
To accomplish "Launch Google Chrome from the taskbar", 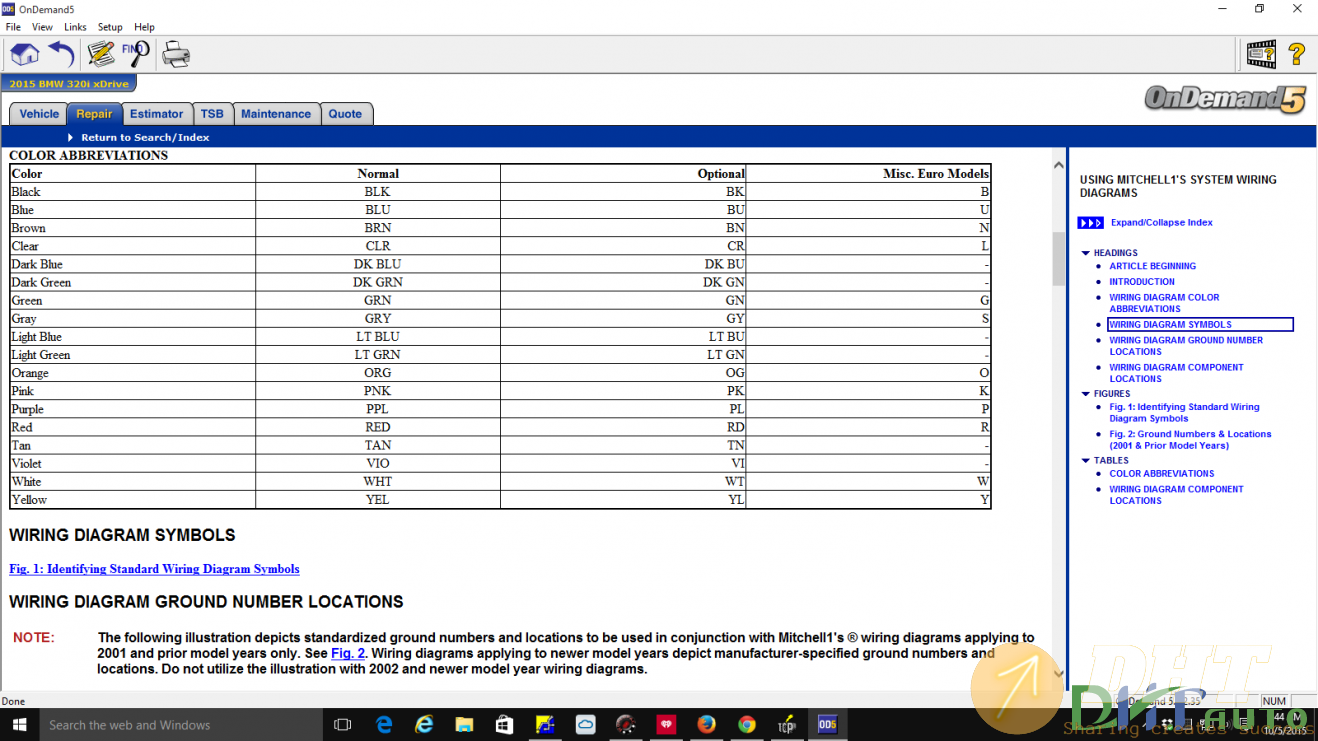I will 747,725.
